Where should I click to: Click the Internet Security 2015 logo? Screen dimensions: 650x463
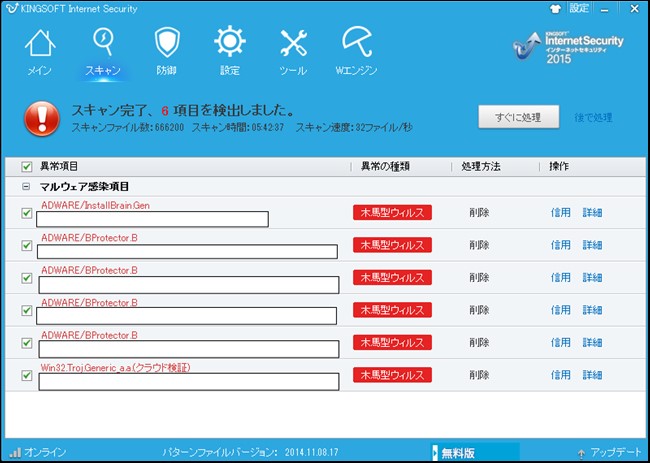(568, 47)
